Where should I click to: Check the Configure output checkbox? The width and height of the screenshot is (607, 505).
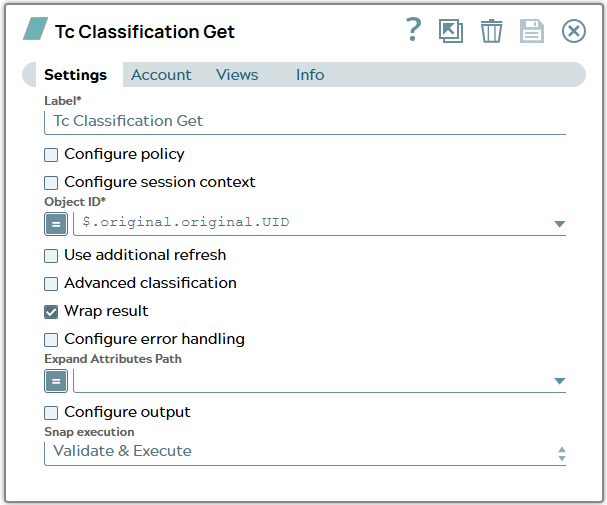tap(51, 413)
